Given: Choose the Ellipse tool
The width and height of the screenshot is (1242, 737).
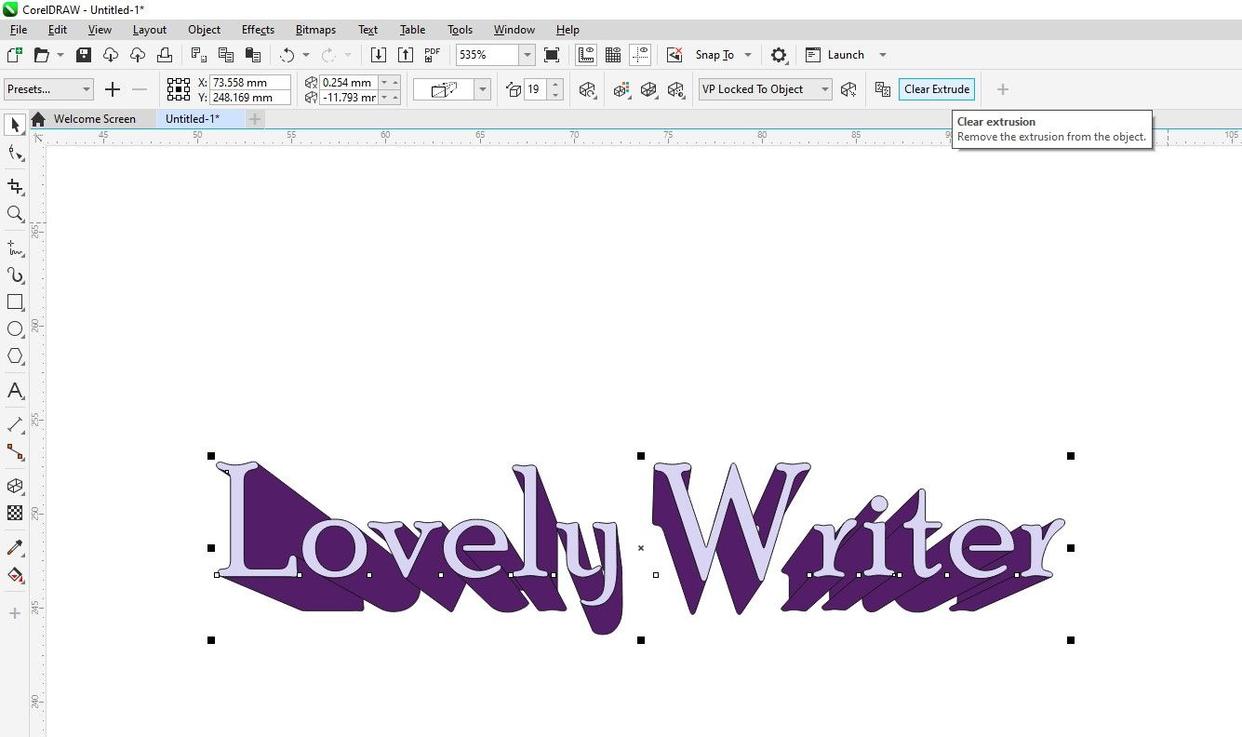Looking at the screenshot, I should click(15, 329).
